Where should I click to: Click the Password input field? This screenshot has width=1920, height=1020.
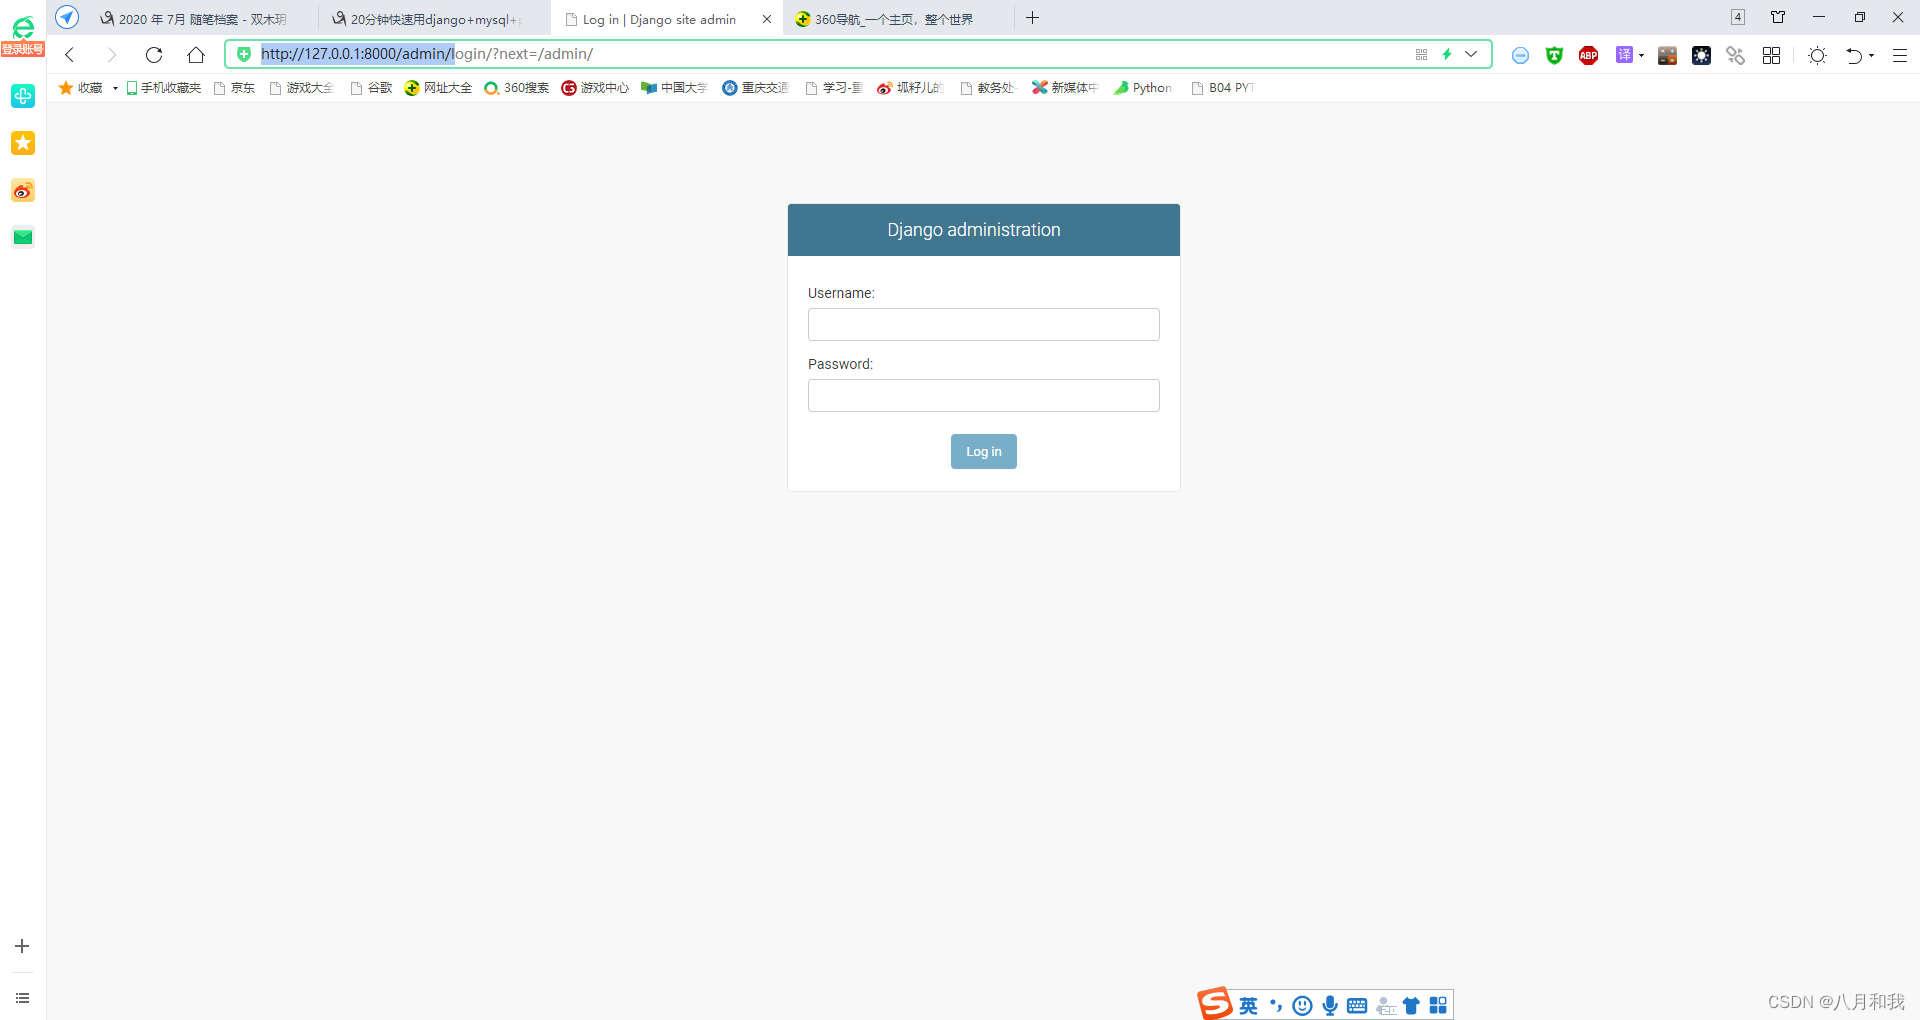[984, 395]
